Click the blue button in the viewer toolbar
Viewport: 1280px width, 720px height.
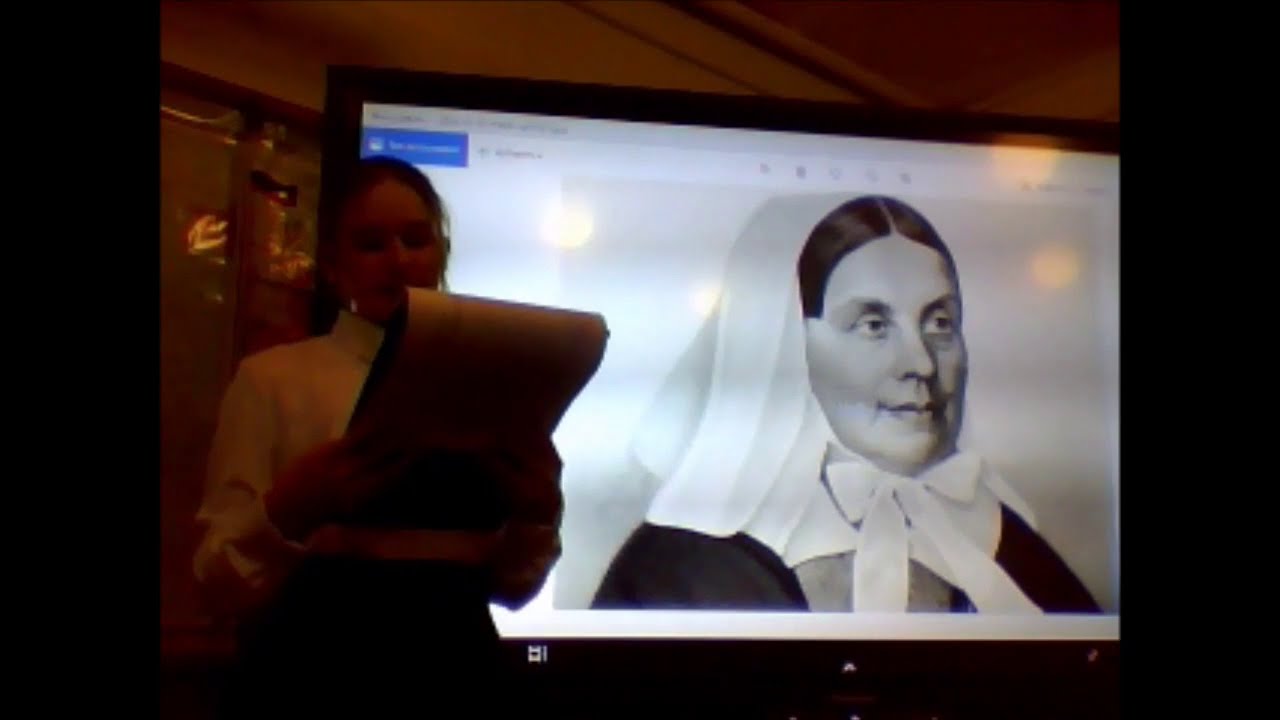tap(414, 146)
